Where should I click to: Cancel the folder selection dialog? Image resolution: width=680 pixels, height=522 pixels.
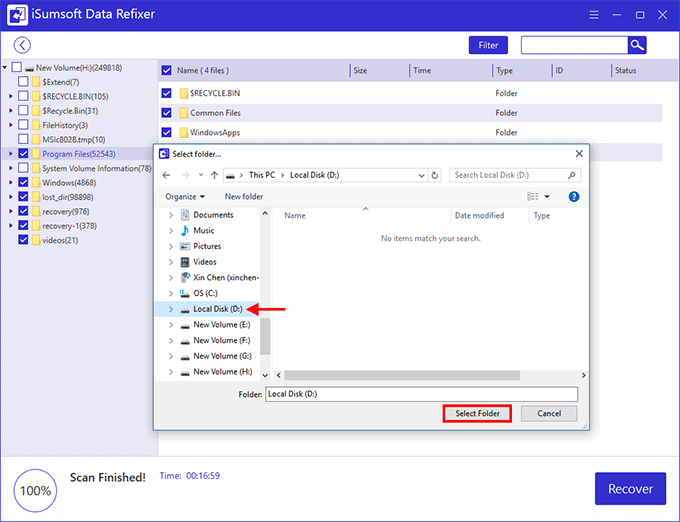[x=549, y=414]
